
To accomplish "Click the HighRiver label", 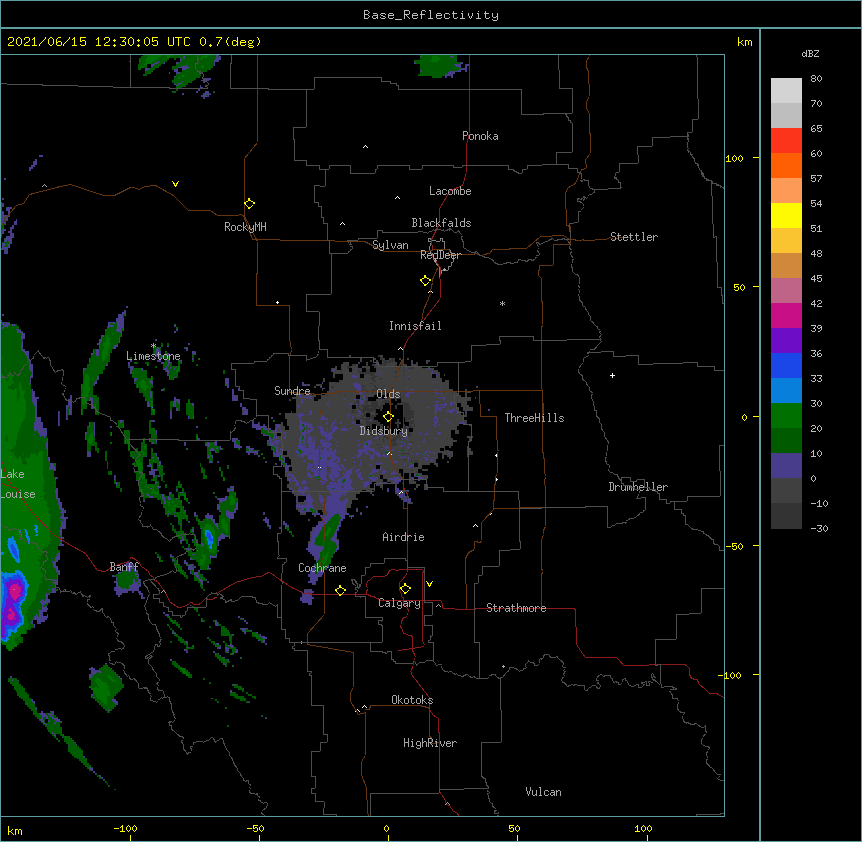I will 430,743.
